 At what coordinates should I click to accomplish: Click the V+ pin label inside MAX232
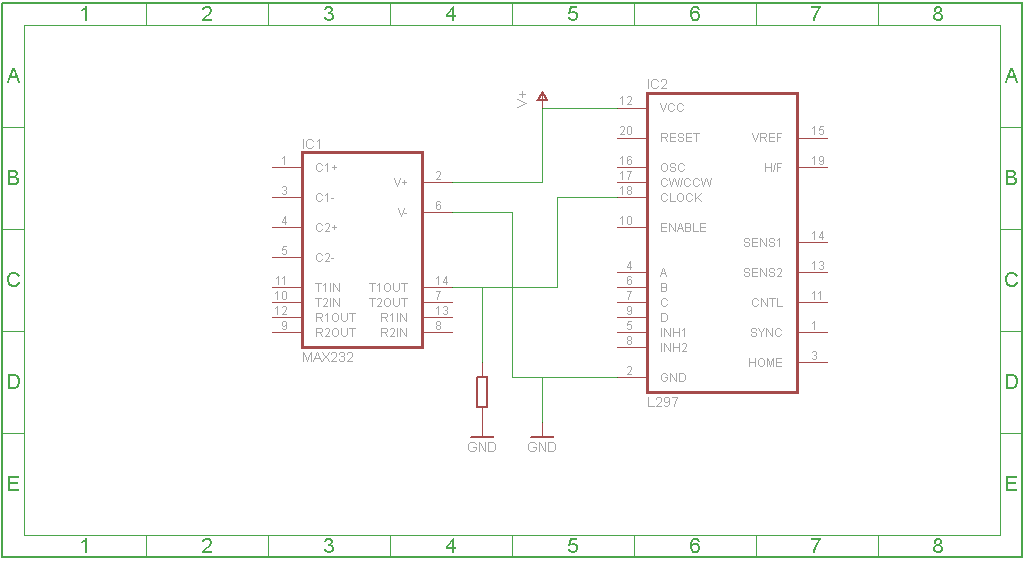(400, 183)
